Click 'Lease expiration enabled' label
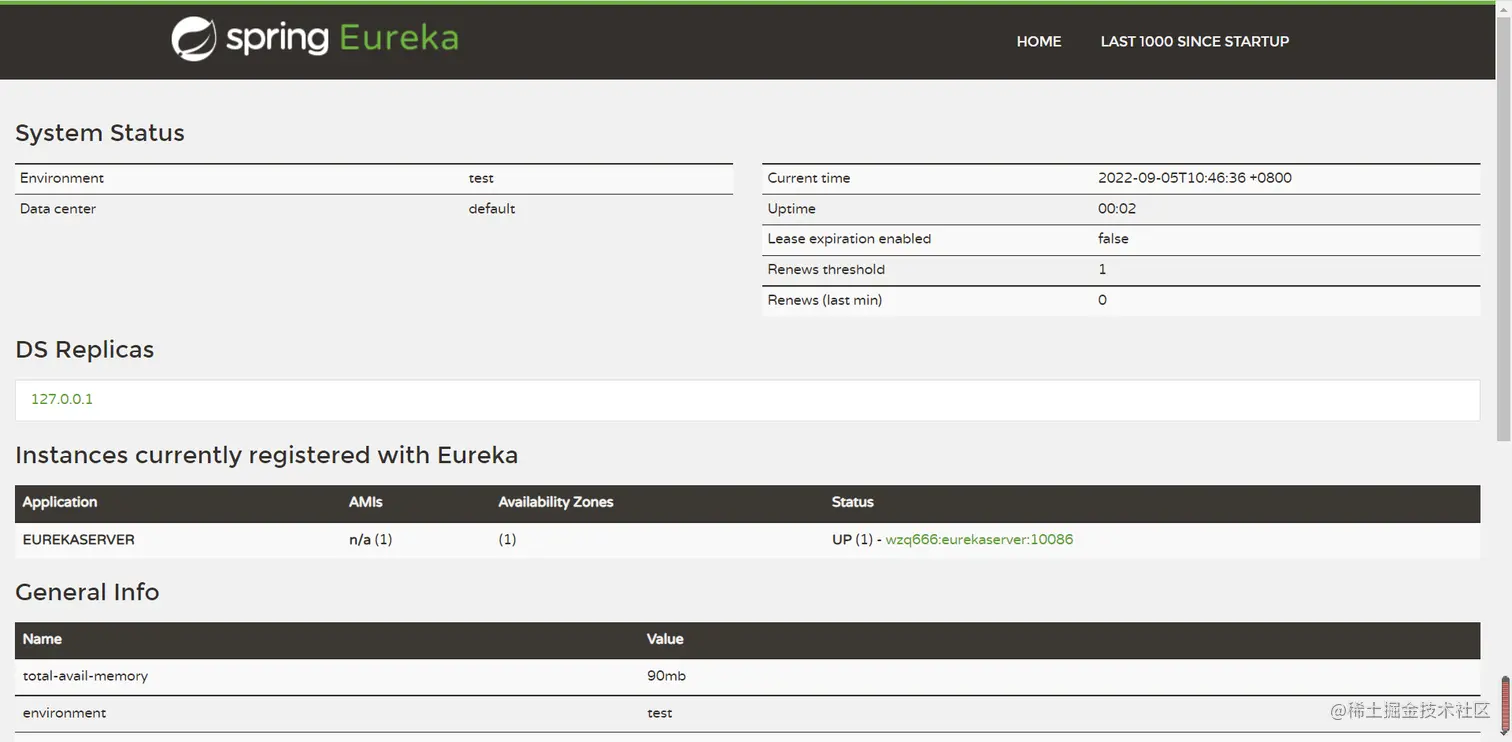The height and width of the screenshot is (742, 1512). point(849,239)
